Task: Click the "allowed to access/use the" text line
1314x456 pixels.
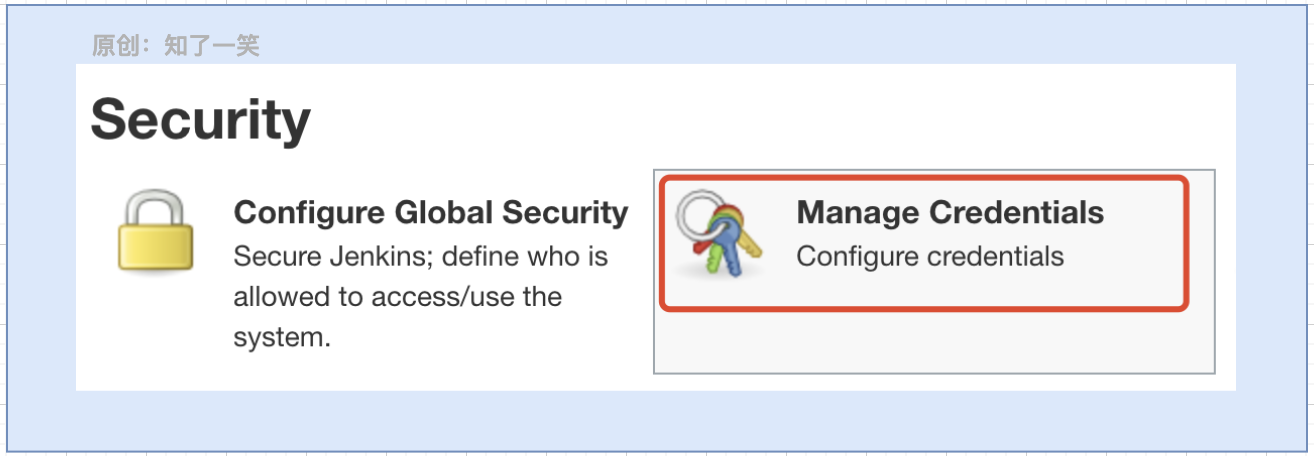Action: coord(398,297)
